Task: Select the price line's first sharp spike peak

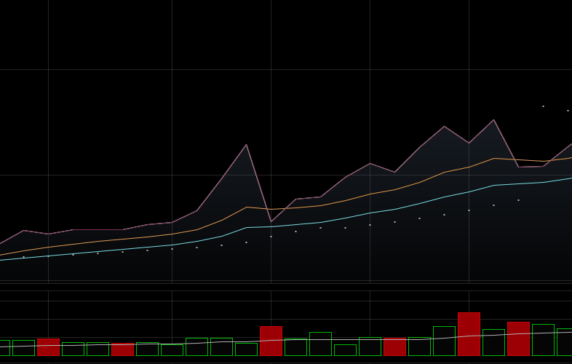Action: click(x=247, y=145)
